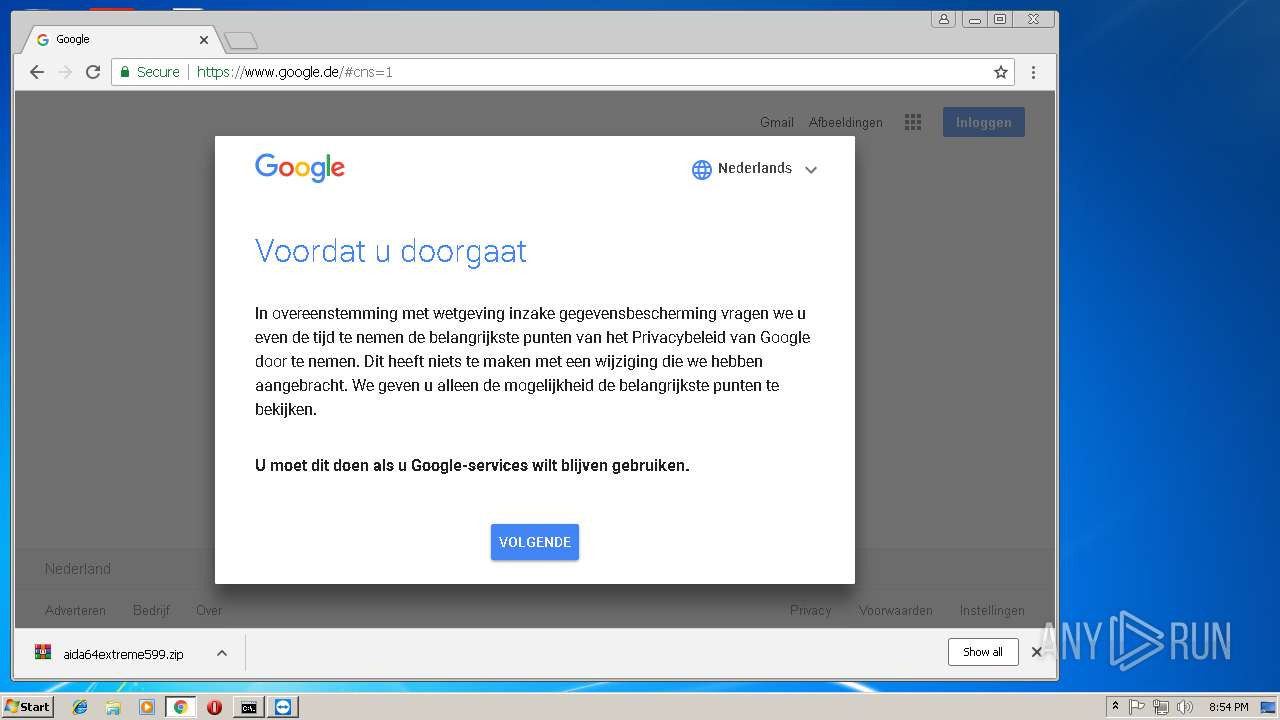Click the Bedrijf footer link
Screen dimensions: 1280x720
pos(151,610)
